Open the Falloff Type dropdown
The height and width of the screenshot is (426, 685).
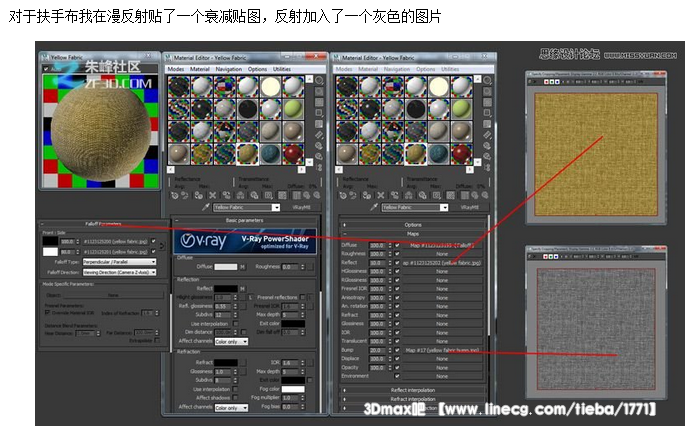(119, 262)
